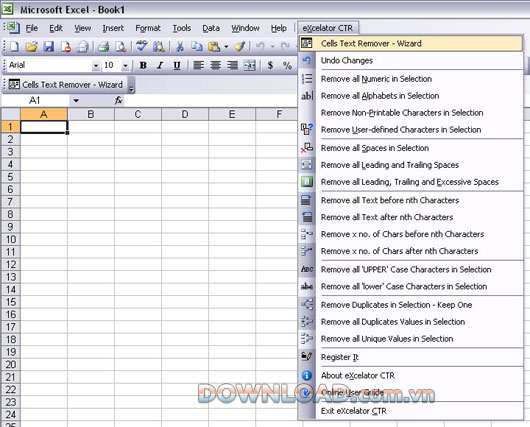Choose Remove all Leading and Trailing Spaces
This screenshot has height=427, width=530.
[x=411, y=165]
